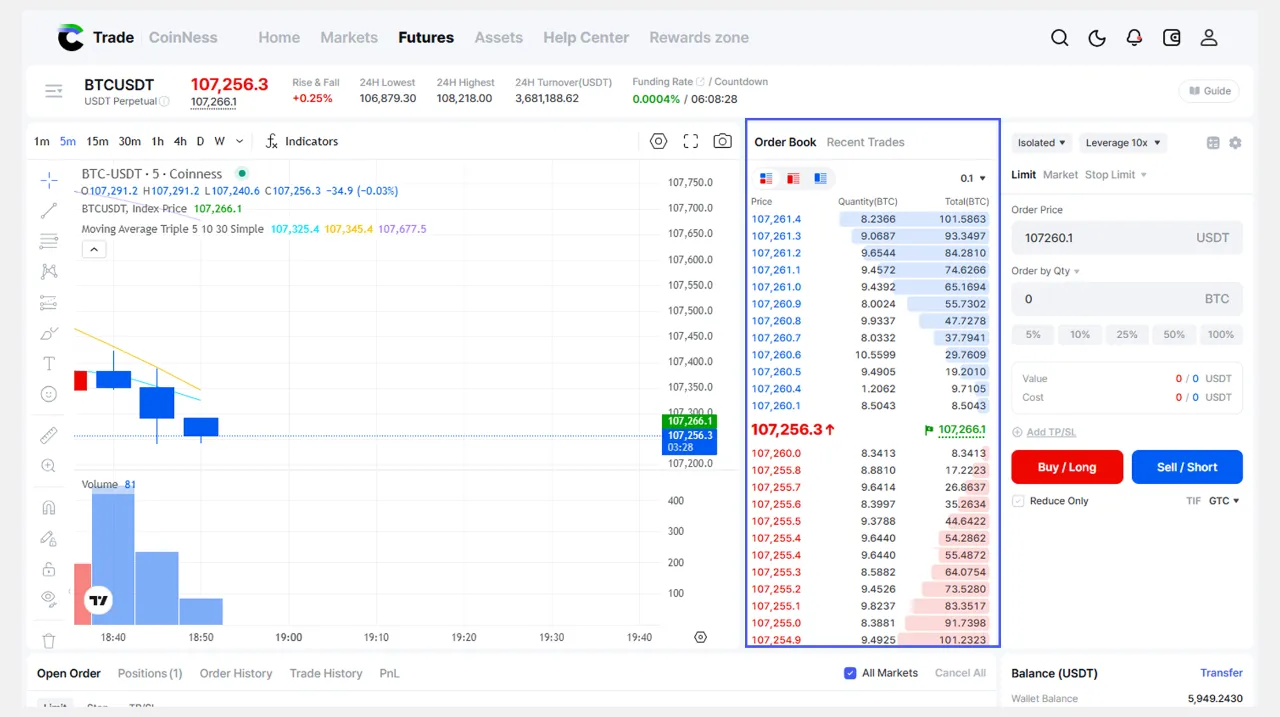
Task: Hide all drawings with eye icon
Action: [48, 598]
